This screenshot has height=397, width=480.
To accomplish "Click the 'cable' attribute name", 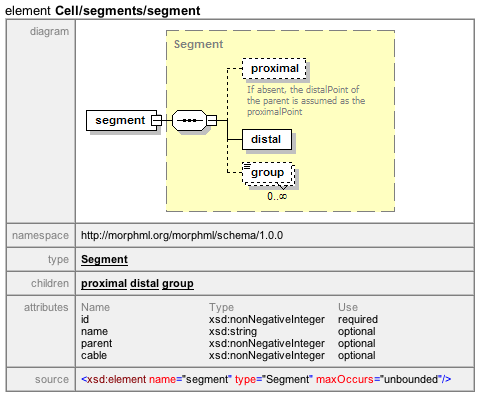I will pos(94,355).
